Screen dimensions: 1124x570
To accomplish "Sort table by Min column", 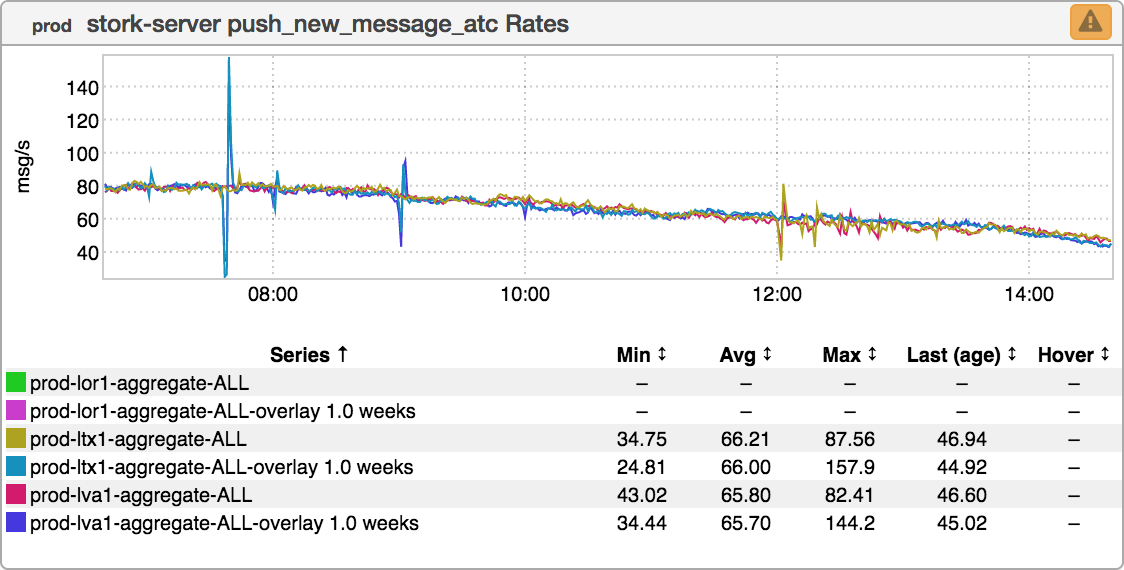I will 641,355.
